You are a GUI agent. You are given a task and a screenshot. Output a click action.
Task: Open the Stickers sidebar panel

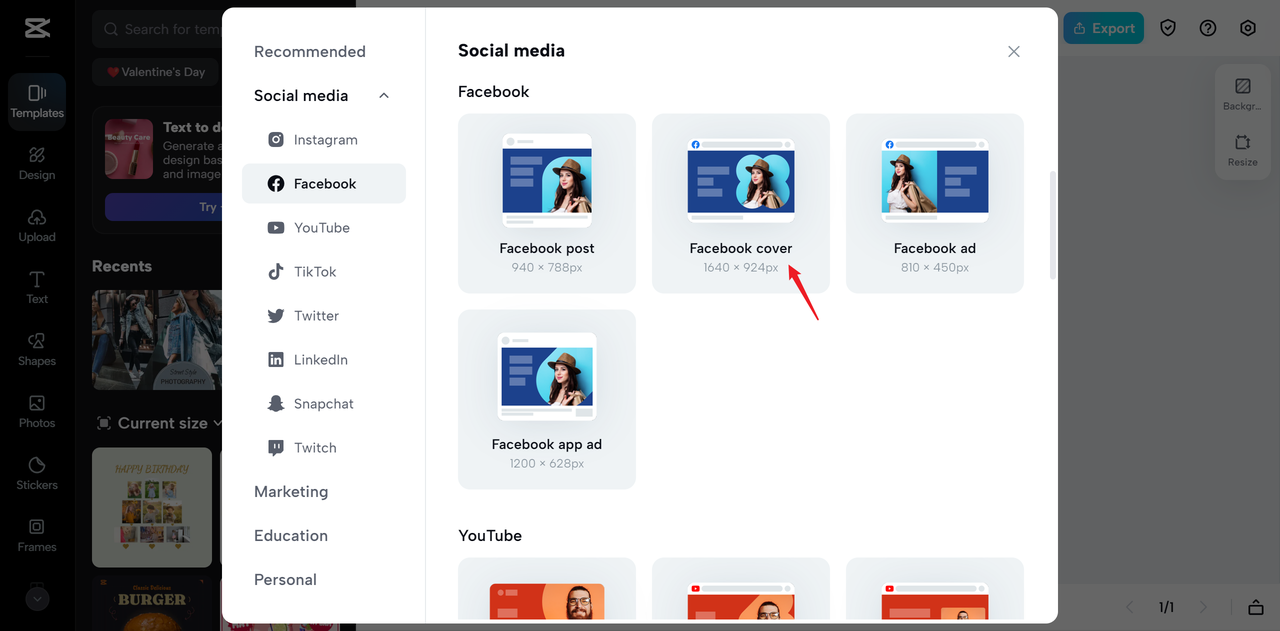[37, 473]
